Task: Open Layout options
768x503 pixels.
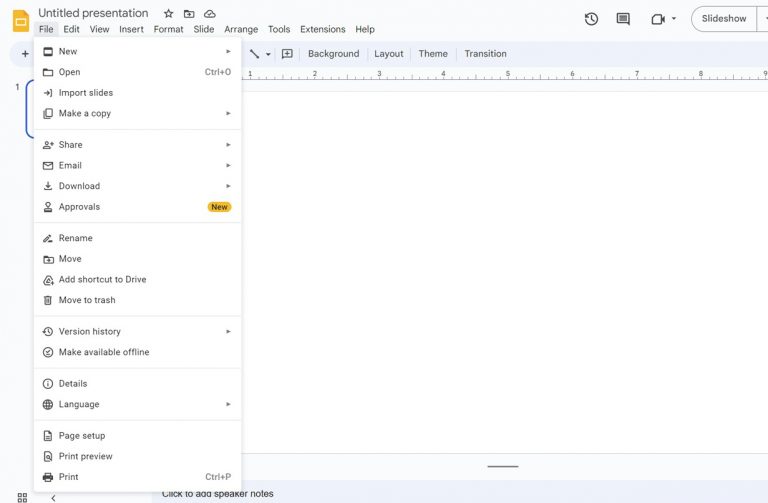Action: pyautogui.click(x=389, y=54)
